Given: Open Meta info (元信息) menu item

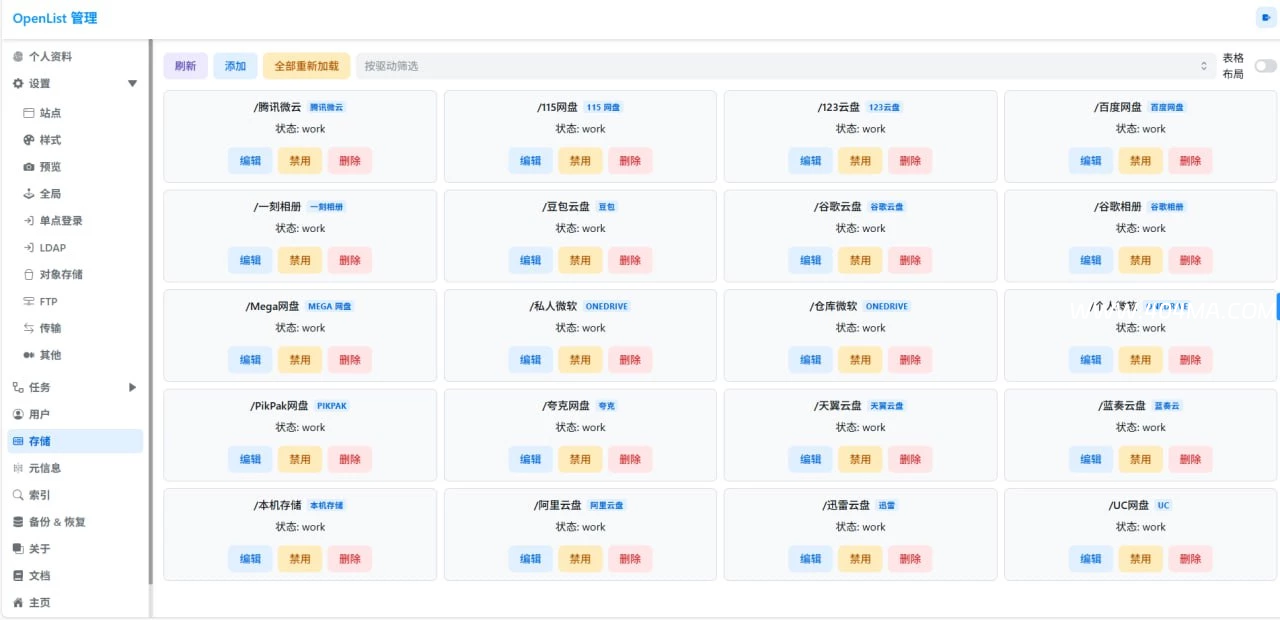Looking at the screenshot, I should click(x=75, y=468).
